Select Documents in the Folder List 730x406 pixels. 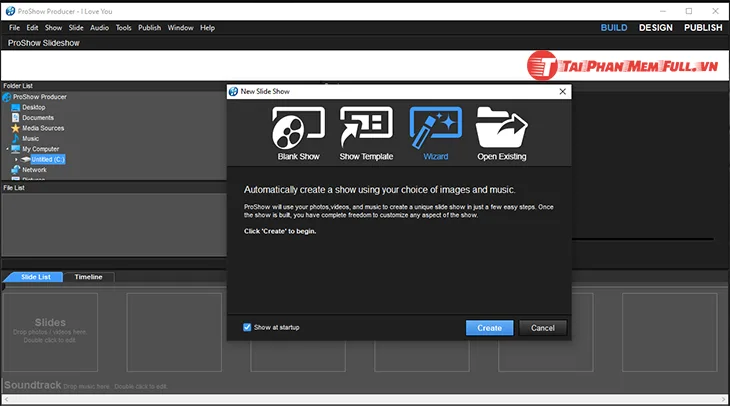pyautogui.click(x=38, y=118)
